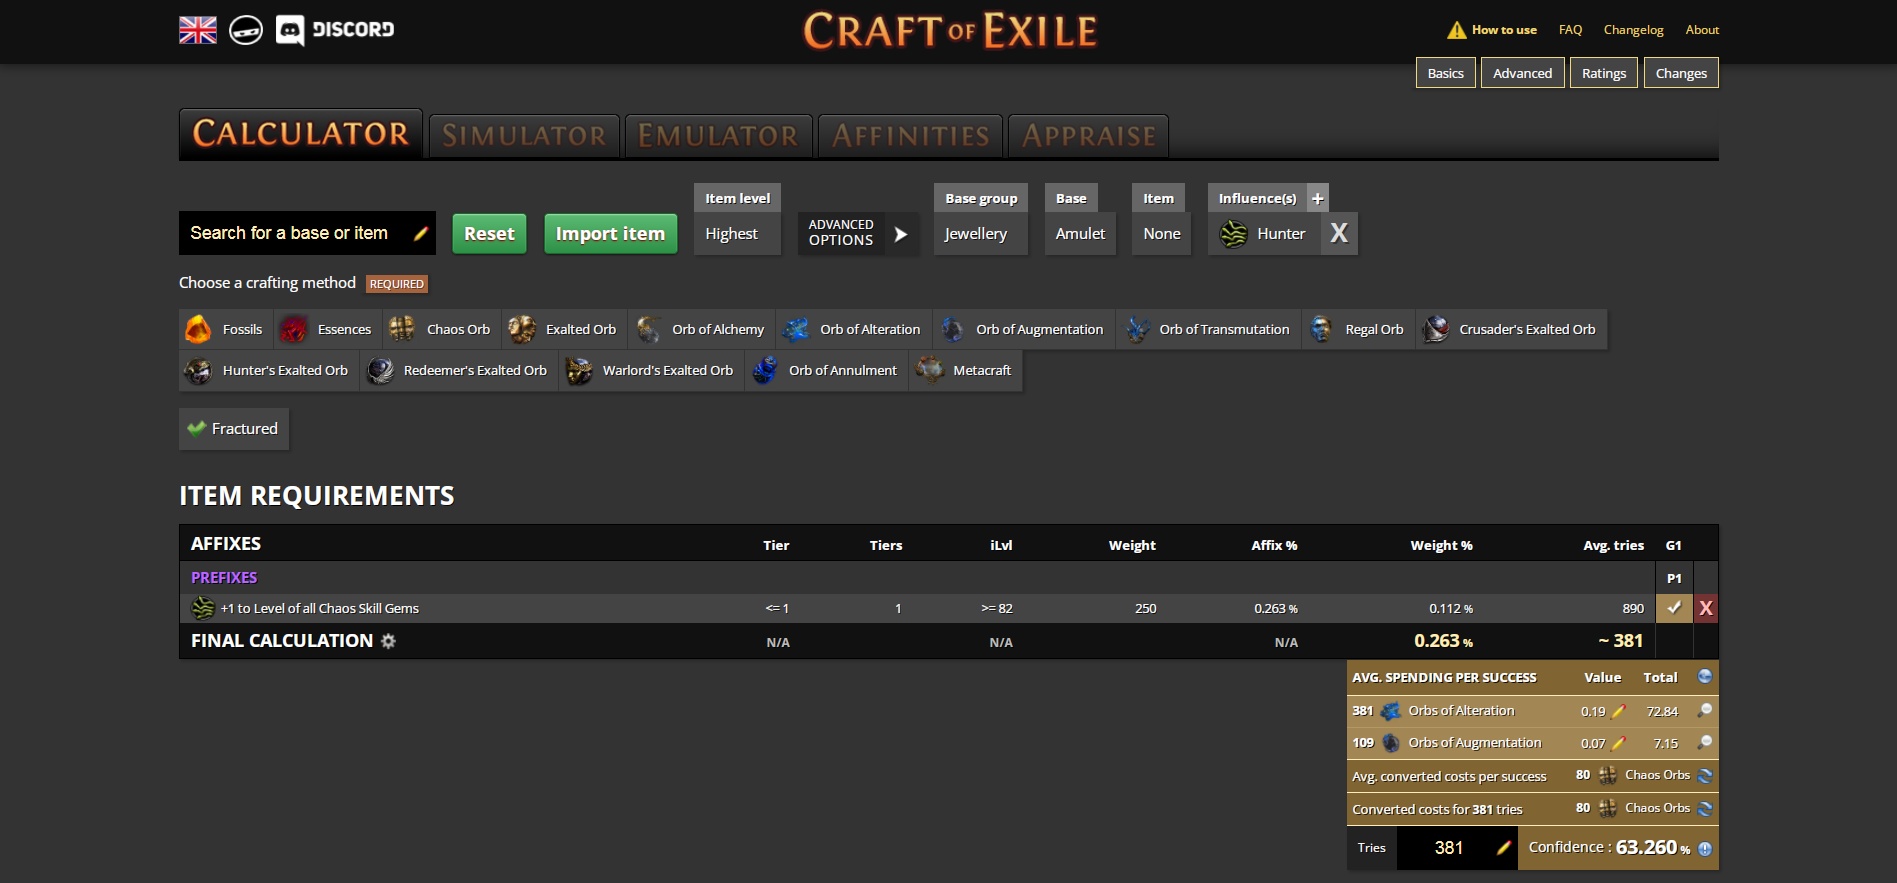Remove the Chaos Skill Gems affix row
This screenshot has width=1897, height=883.
[1706, 608]
